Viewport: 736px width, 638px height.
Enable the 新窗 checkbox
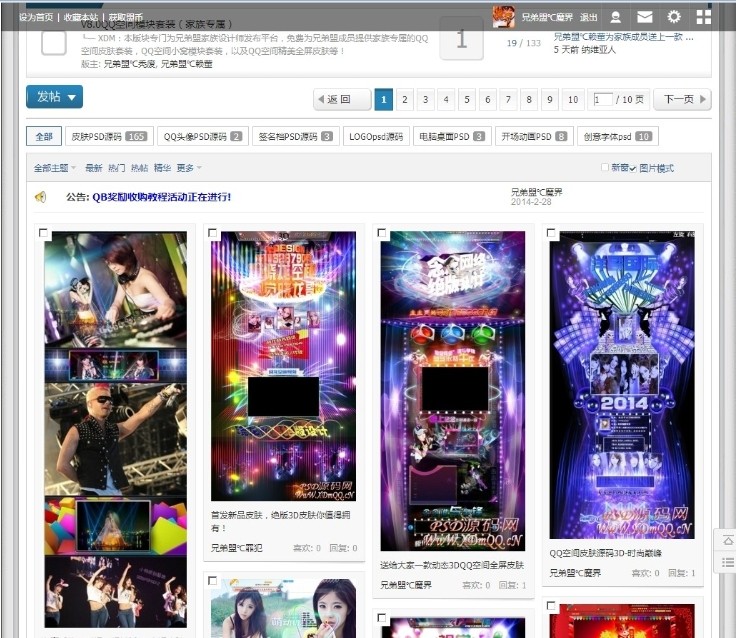[605, 167]
